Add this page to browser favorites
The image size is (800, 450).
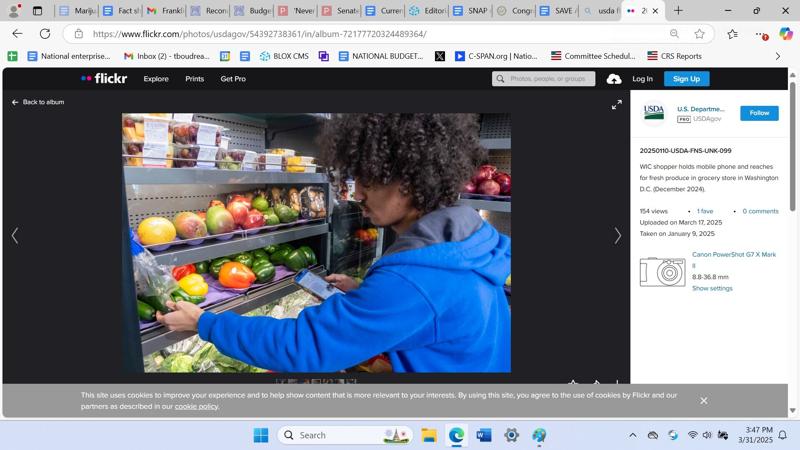click(699, 34)
